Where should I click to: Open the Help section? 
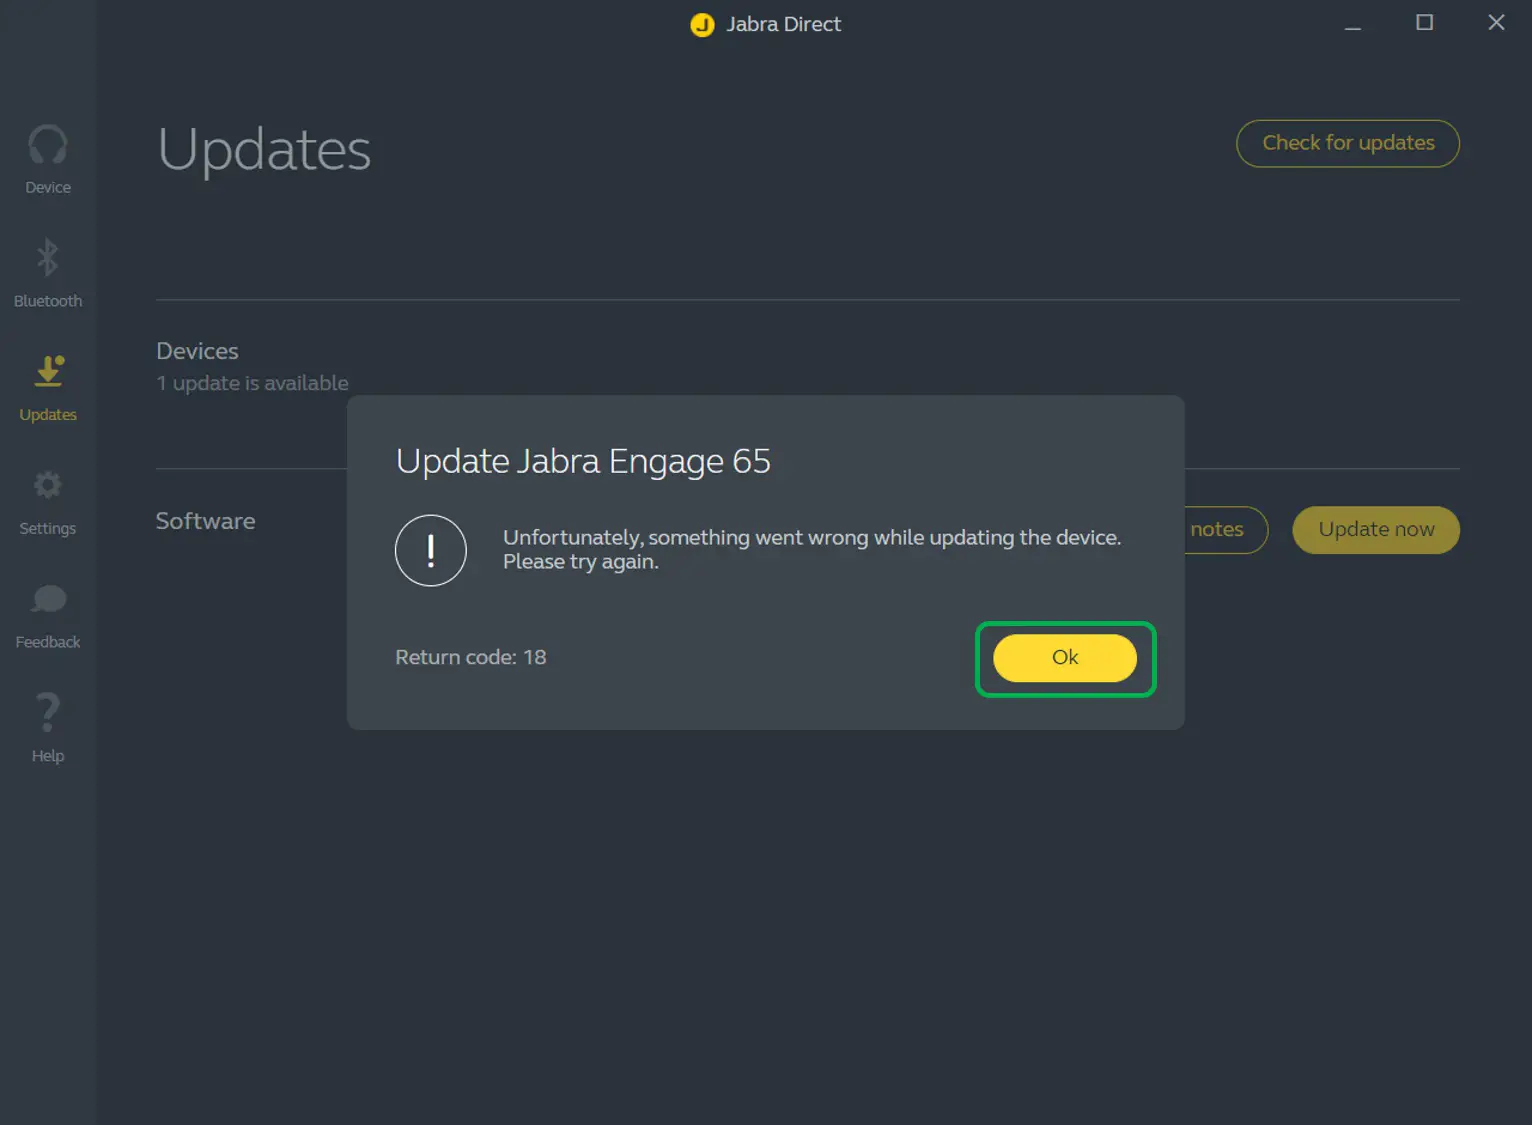(47, 727)
